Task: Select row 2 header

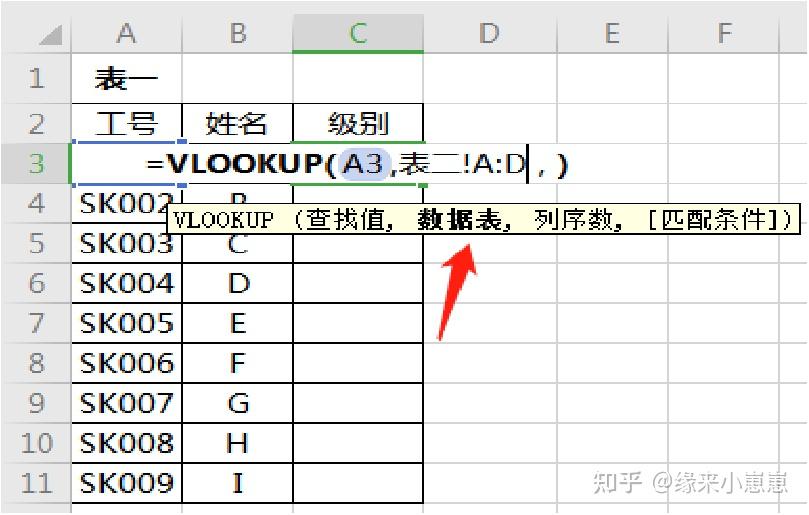Action: (x=36, y=124)
